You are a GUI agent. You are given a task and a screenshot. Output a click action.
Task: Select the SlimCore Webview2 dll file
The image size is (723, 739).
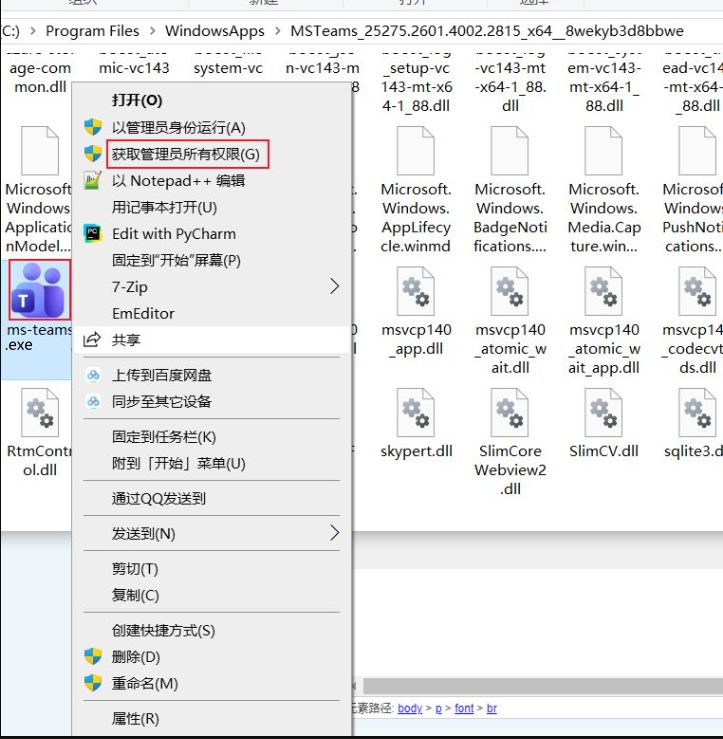[510, 412]
